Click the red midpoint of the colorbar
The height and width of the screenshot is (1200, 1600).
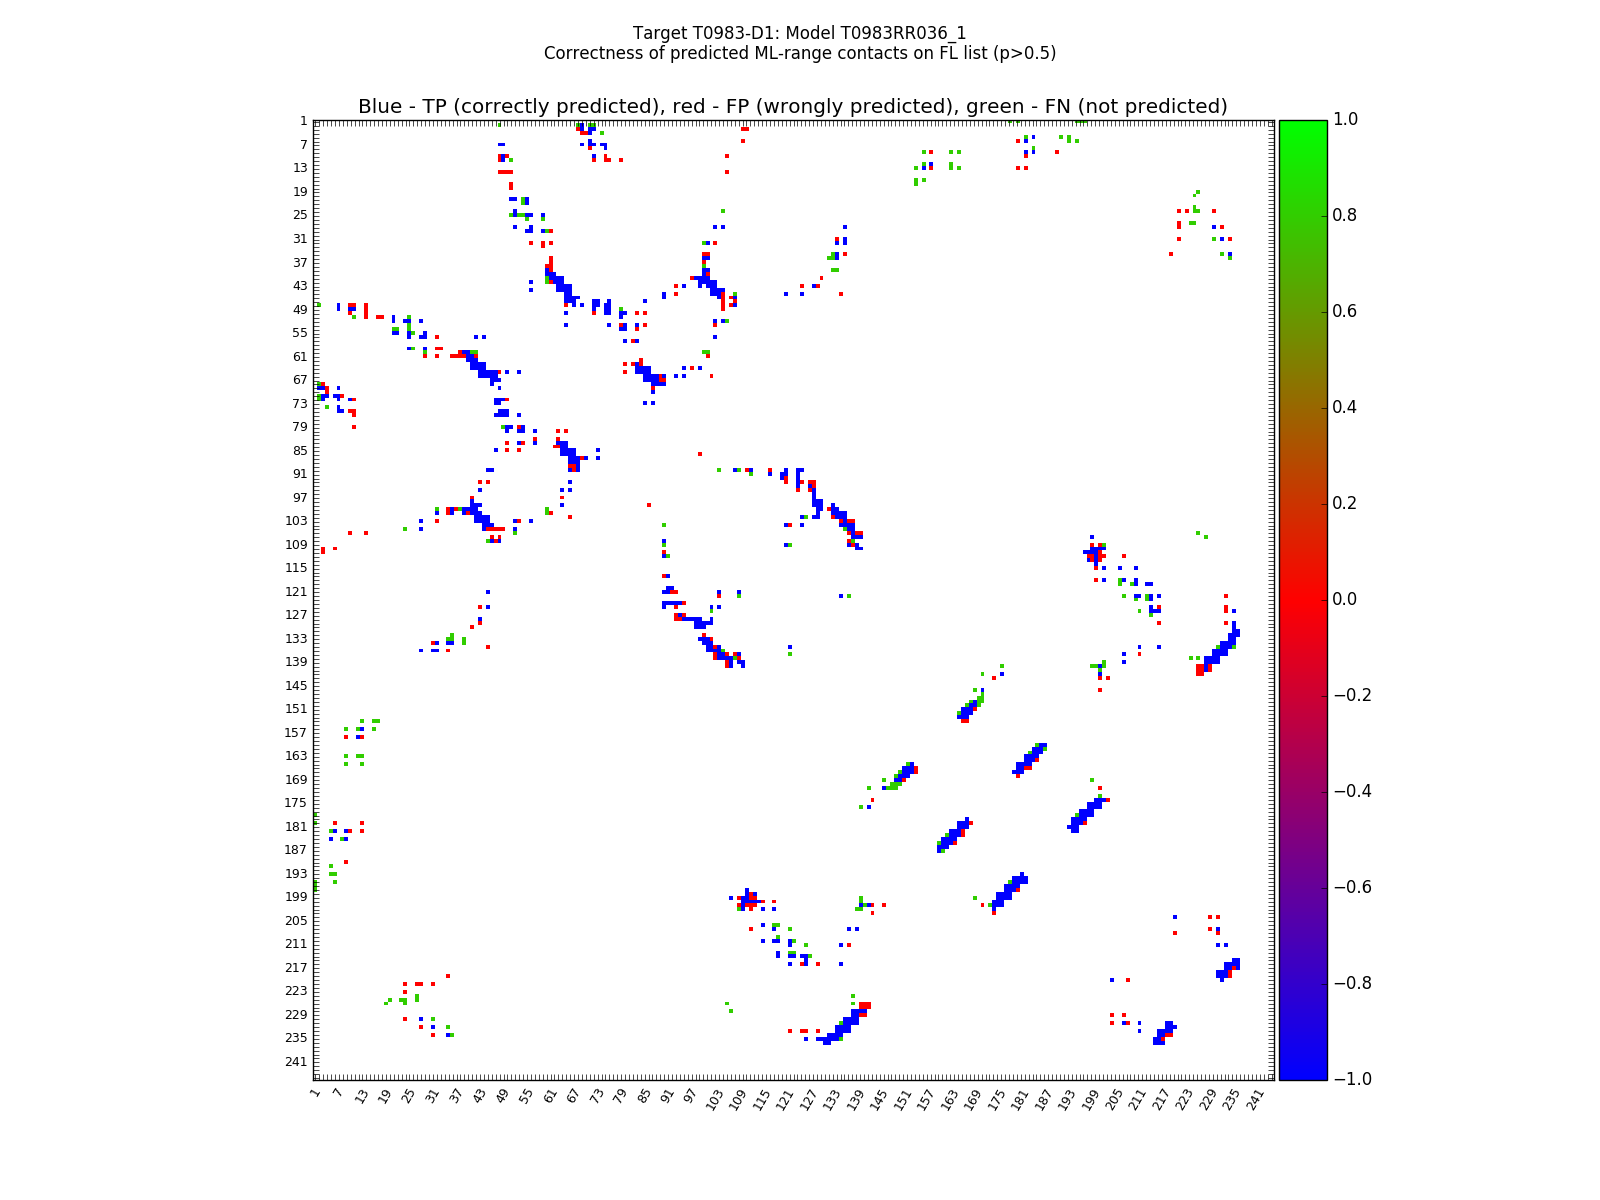pos(1302,599)
